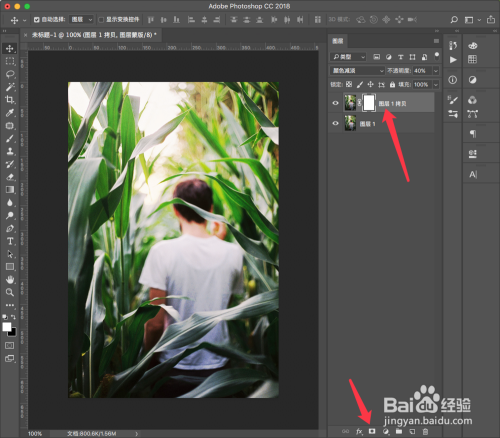Select the layer mask thumbnail on 图层 1 拷贝
Screen dimensions: 500x438
(x=369, y=103)
